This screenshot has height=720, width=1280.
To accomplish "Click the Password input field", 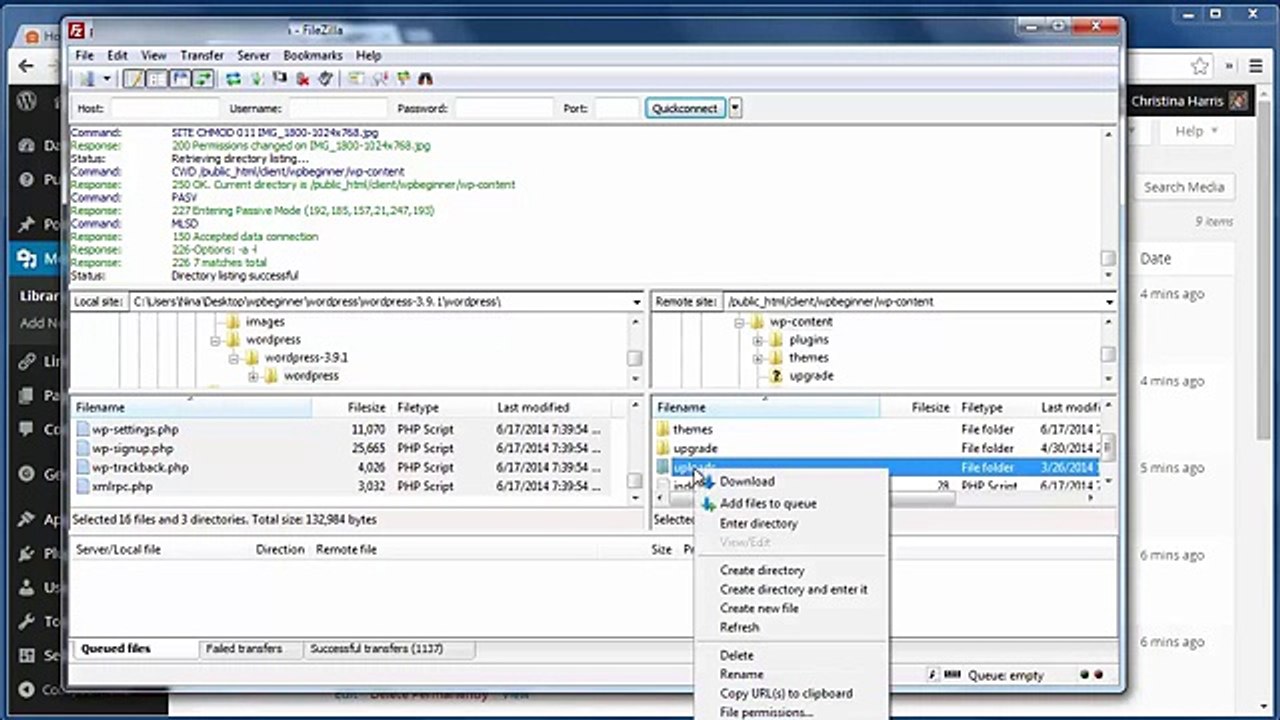I will point(503,108).
